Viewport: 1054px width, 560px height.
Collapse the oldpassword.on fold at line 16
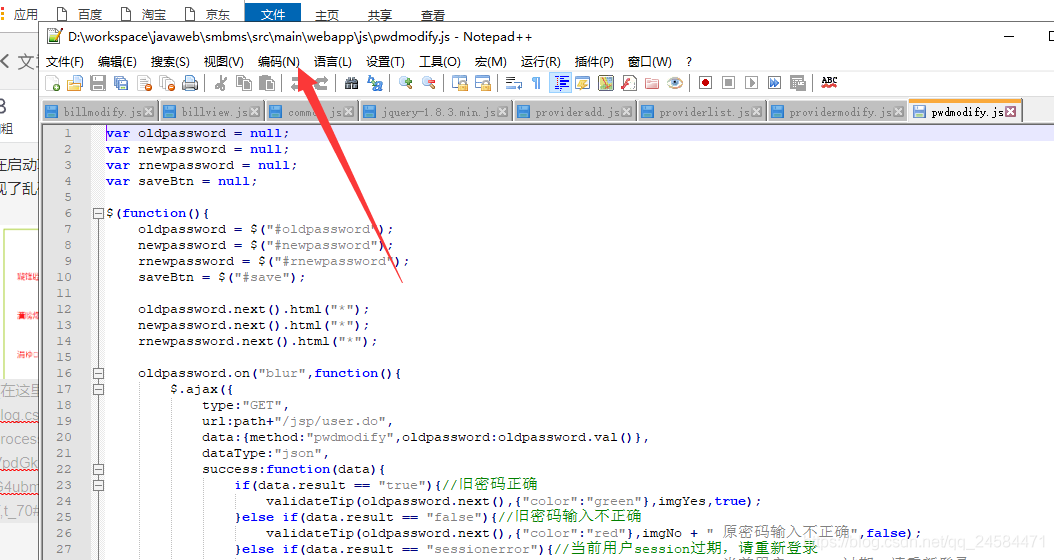(98, 373)
